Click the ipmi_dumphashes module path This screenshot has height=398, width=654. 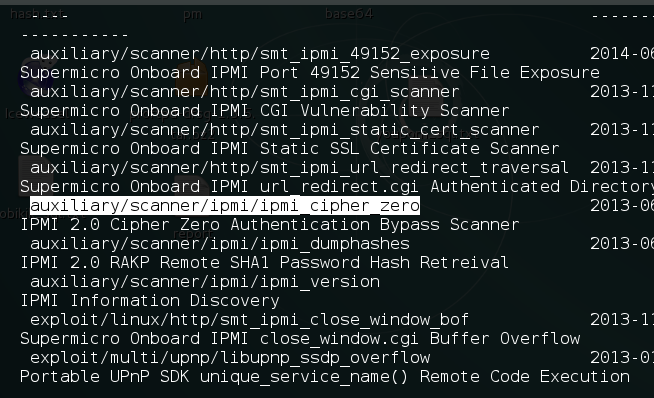[x=220, y=244]
